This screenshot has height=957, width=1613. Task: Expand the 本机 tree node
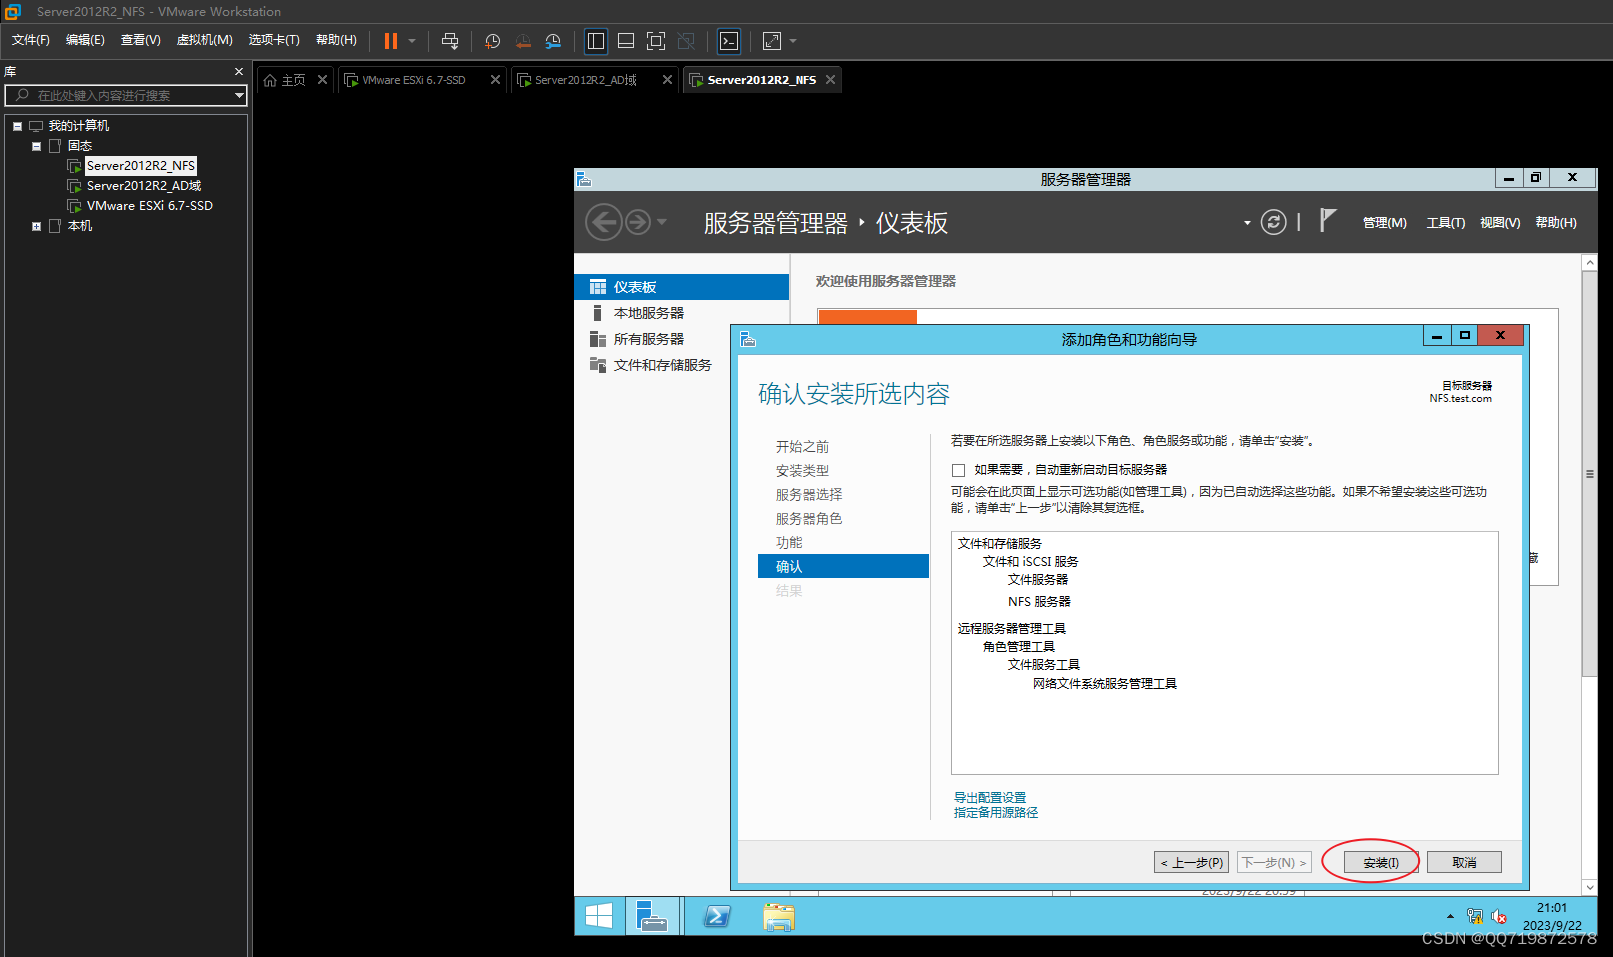coord(35,225)
